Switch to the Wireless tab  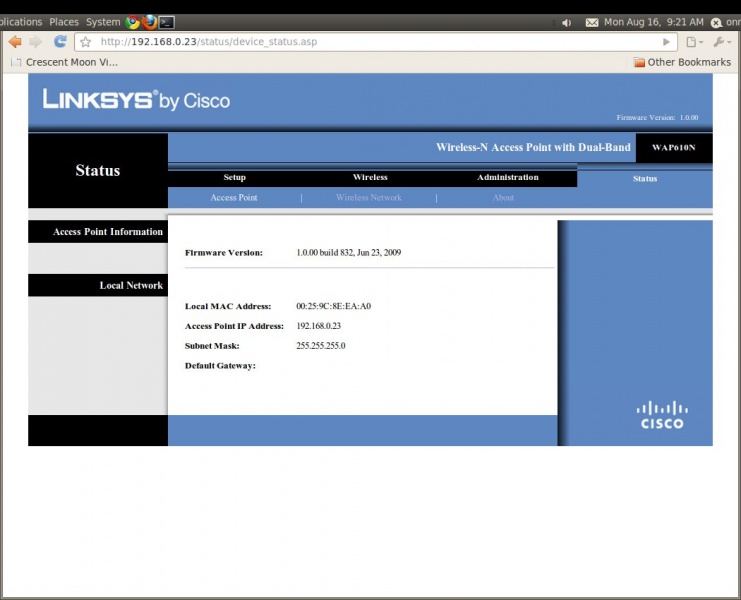click(370, 177)
